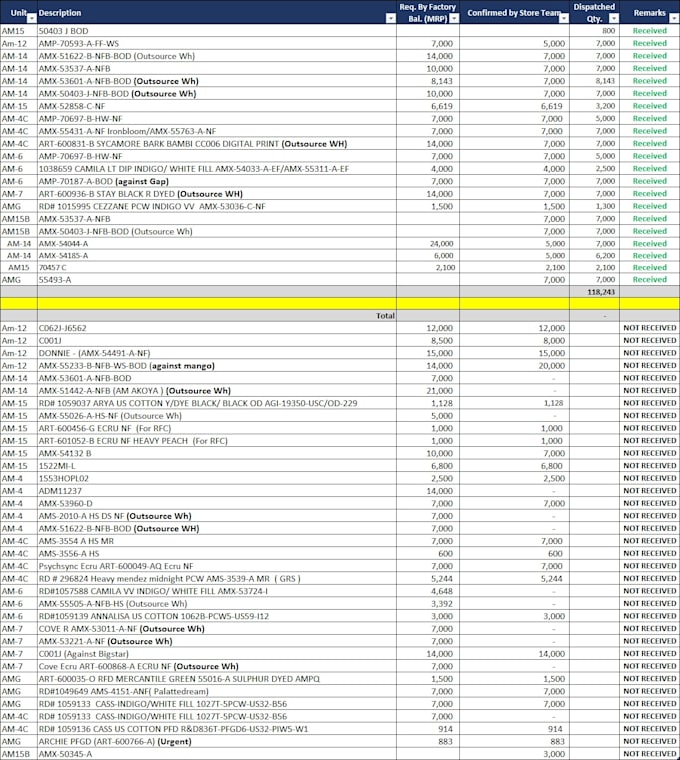The image size is (680, 760).
Task: Select cell 'Psychsync Ecru ART-600049-AQ Ecru NF'
Action: pos(217,566)
